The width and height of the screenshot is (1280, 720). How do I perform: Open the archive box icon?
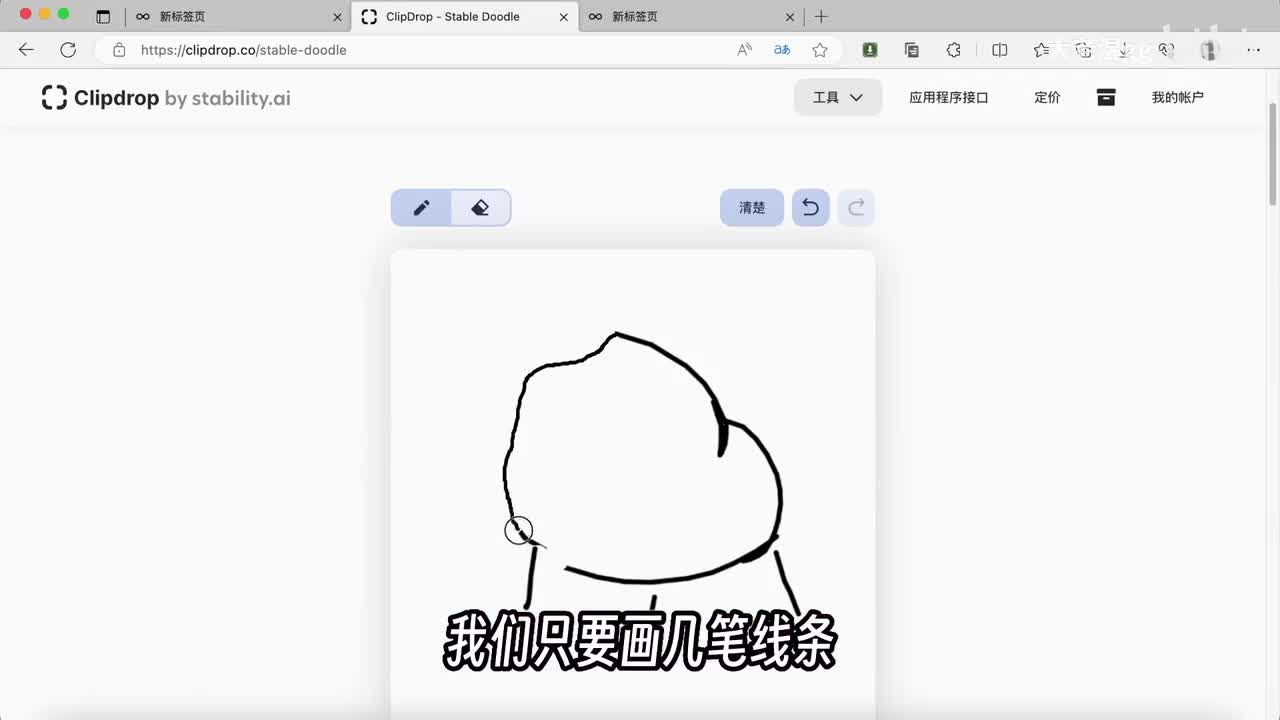(1106, 97)
